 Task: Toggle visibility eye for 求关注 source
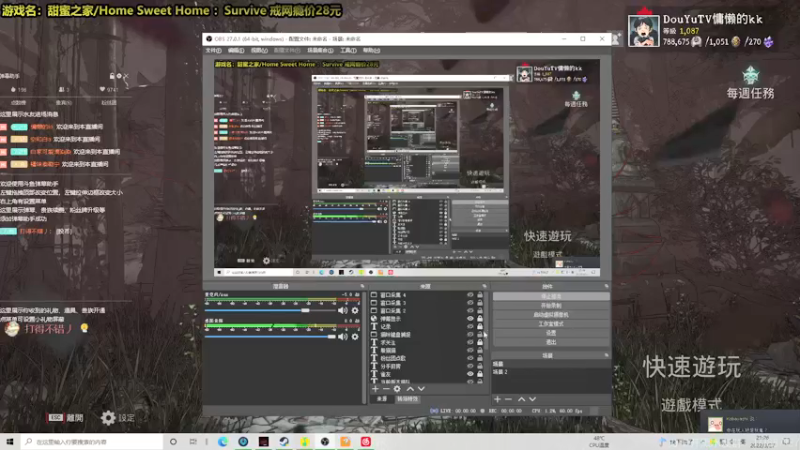470,342
